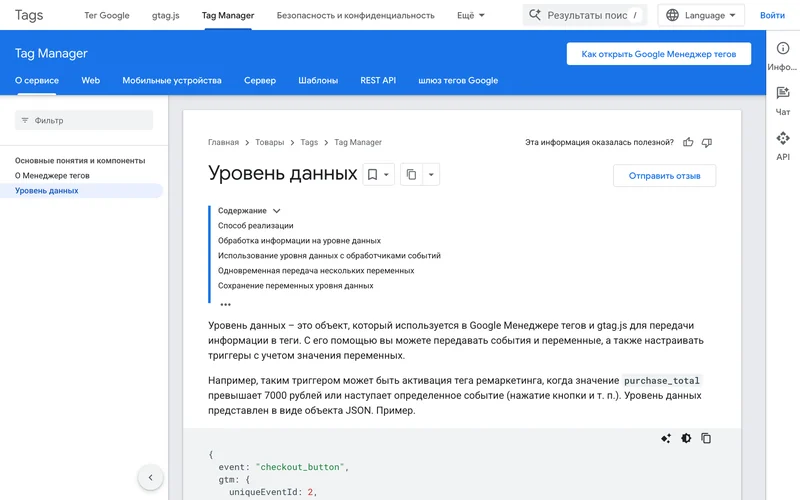800x500 pixels.
Task: Jump to Сохранение переменных уровня данных
Action: tap(296, 286)
